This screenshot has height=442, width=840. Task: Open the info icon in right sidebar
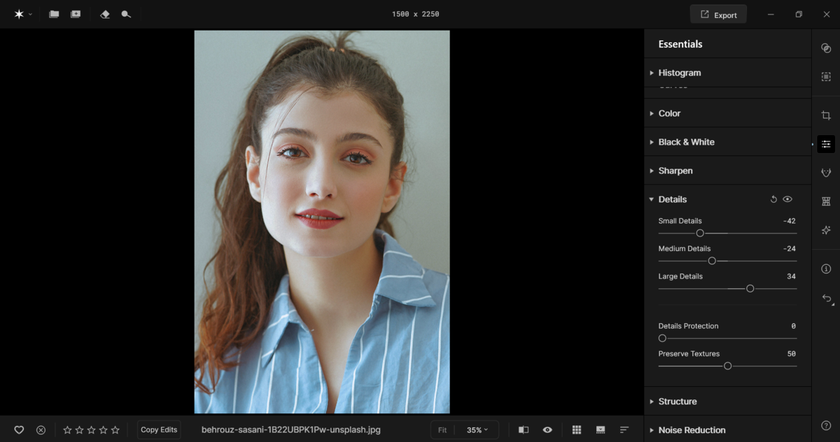click(x=826, y=269)
